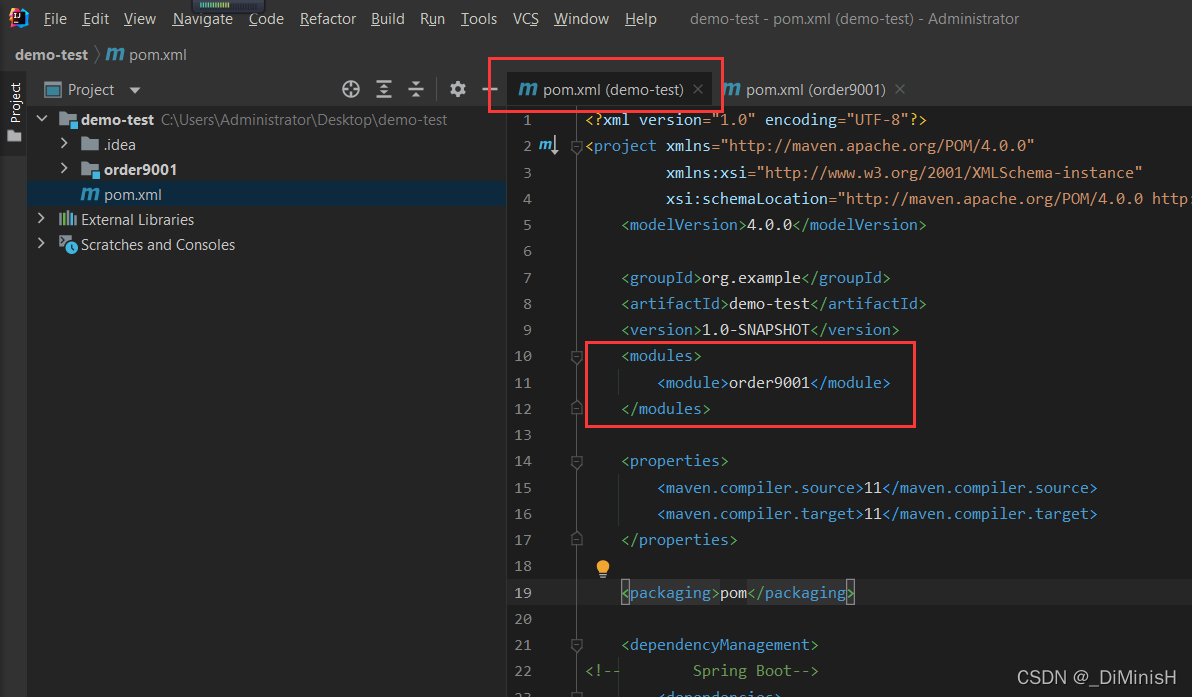This screenshot has width=1192, height=697.
Task: Open the Navigate menu
Action: point(202,19)
